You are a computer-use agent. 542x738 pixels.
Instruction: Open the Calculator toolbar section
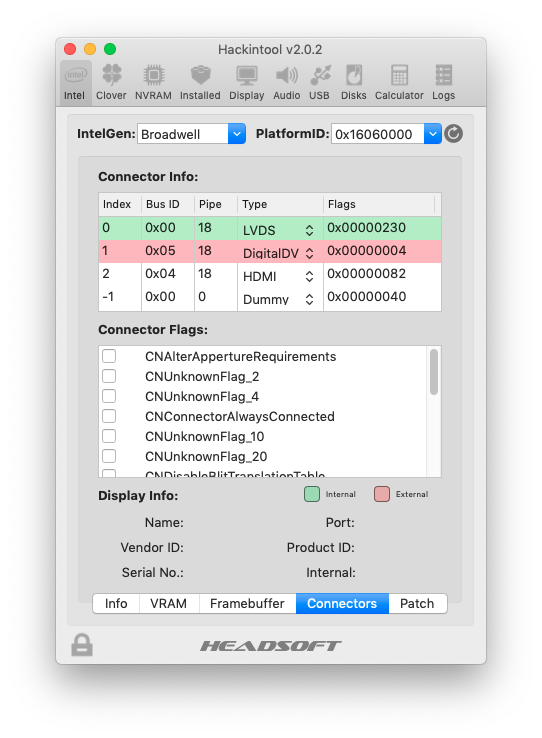pyautogui.click(x=399, y=83)
